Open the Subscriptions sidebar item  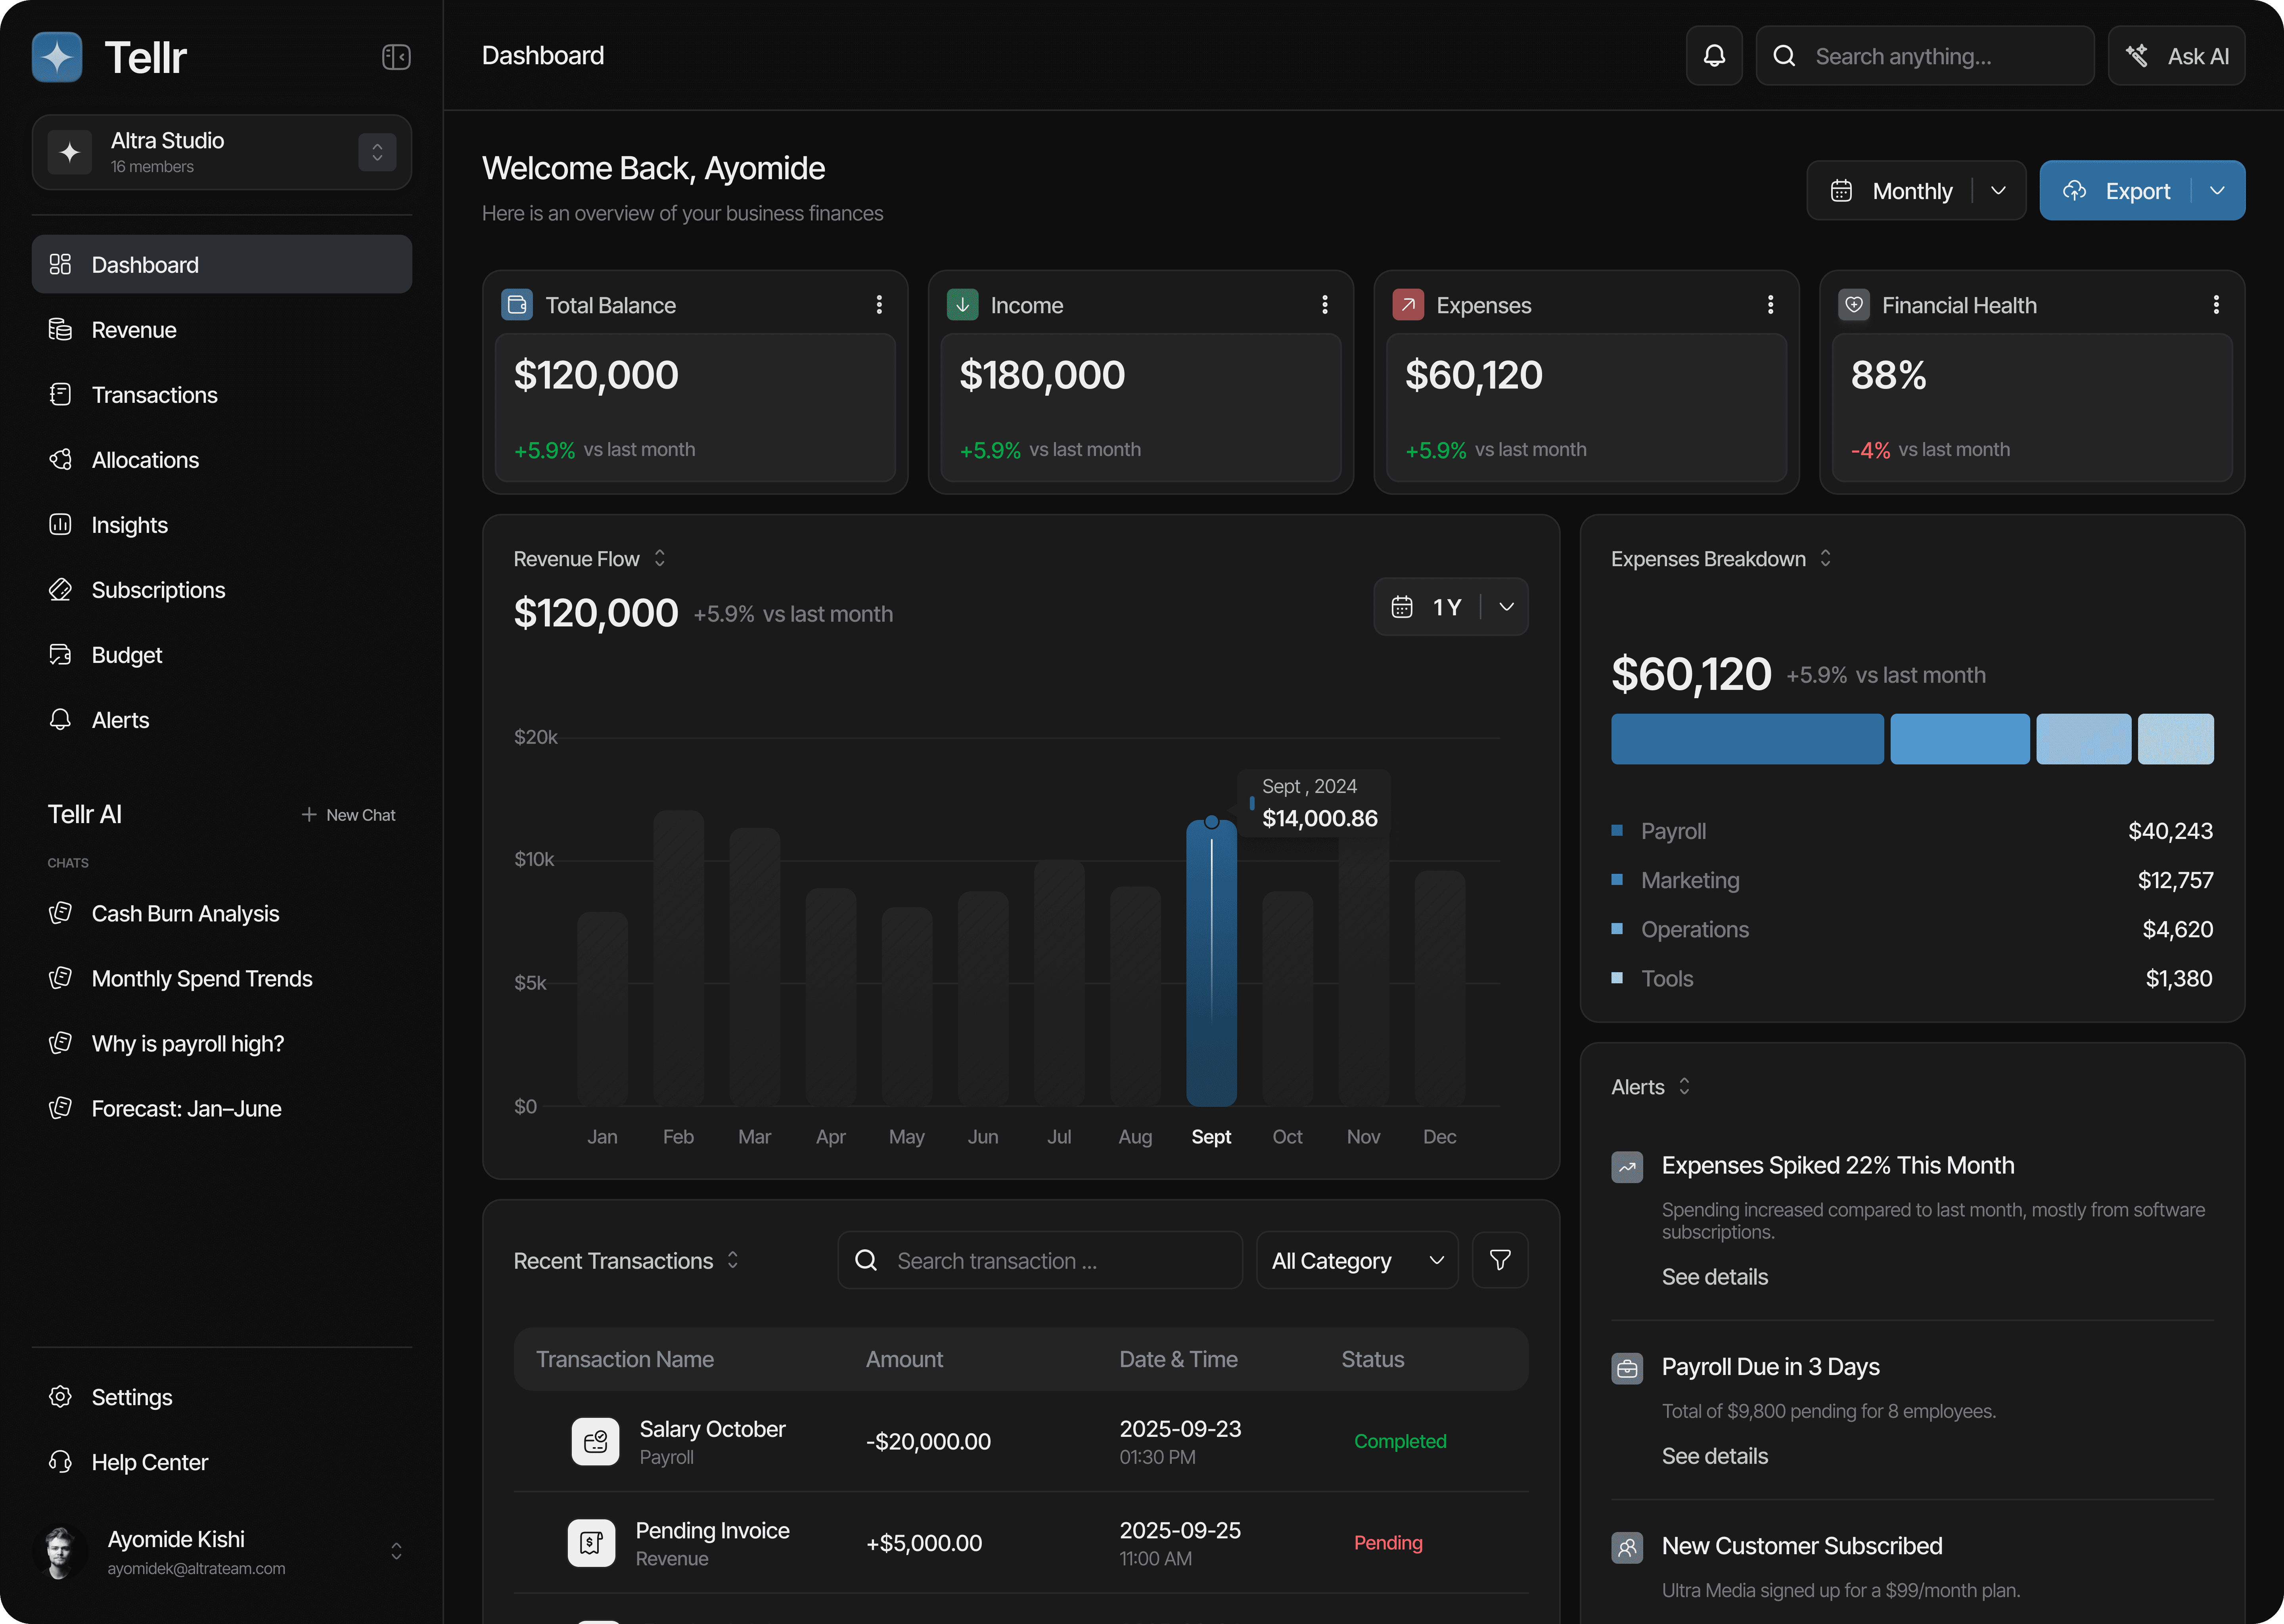(158, 590)
